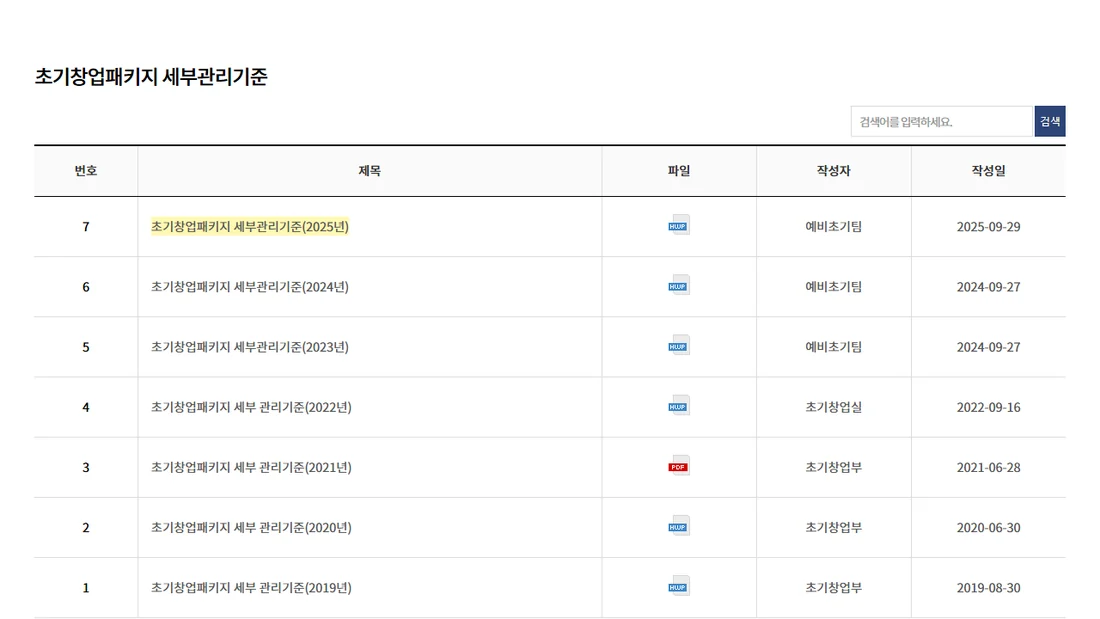Download HWP file for 2025년 row

tap(678, 225)
